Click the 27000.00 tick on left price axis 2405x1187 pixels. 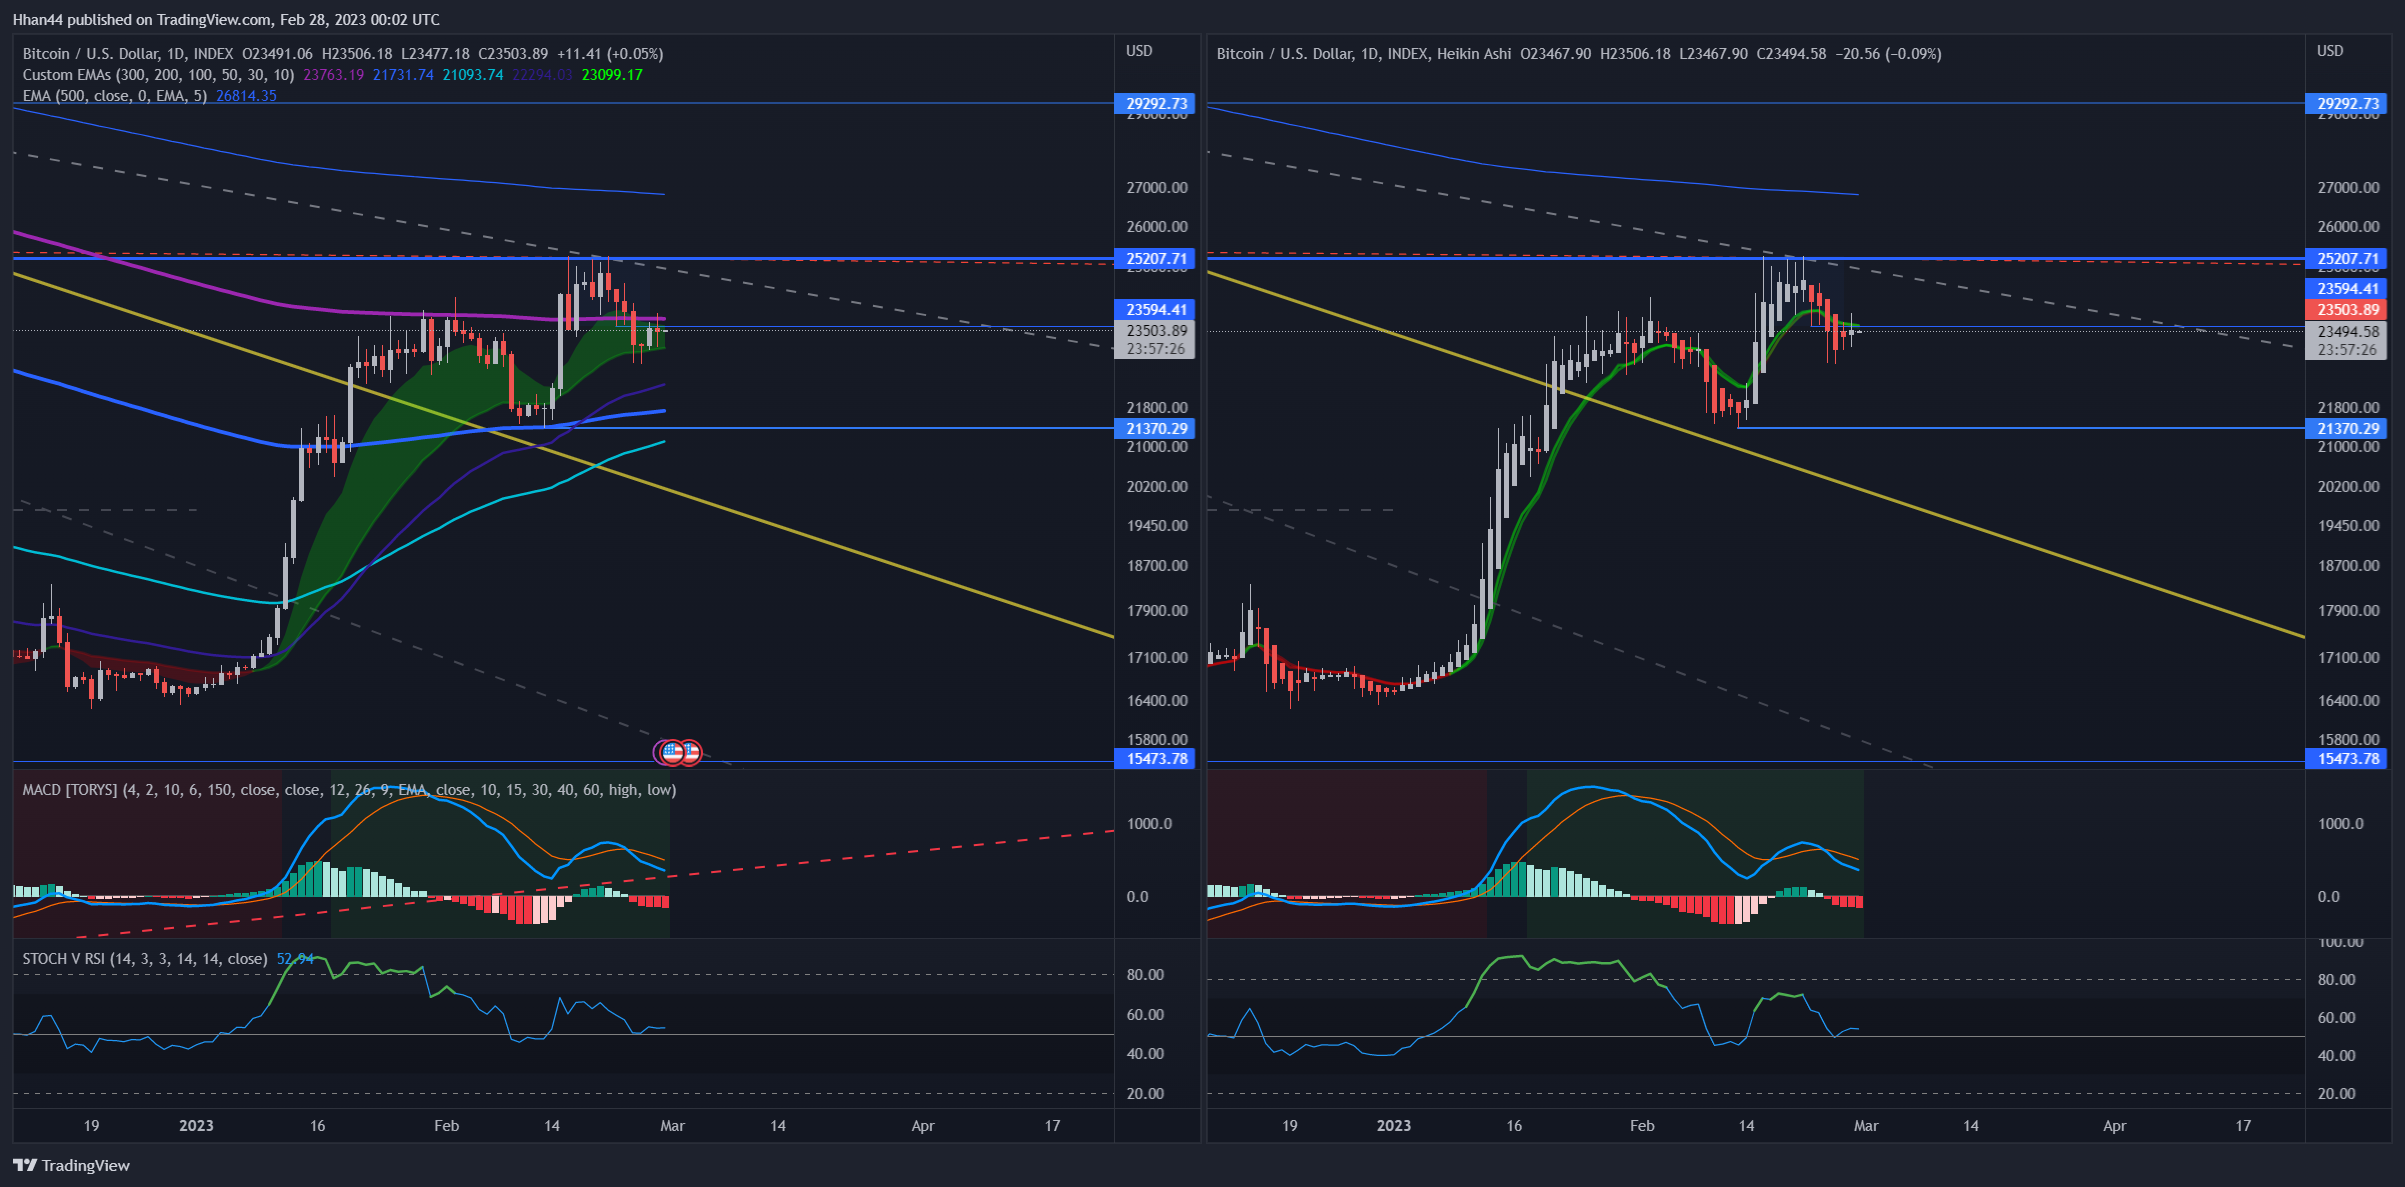[1157, 188]
